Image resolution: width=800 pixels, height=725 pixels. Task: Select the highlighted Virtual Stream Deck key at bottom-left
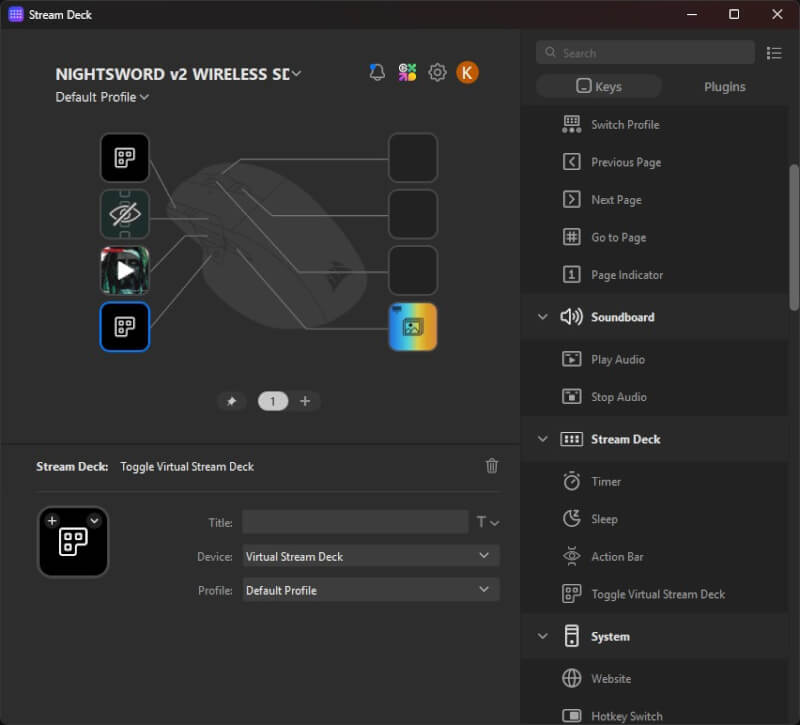coord(125,327)
